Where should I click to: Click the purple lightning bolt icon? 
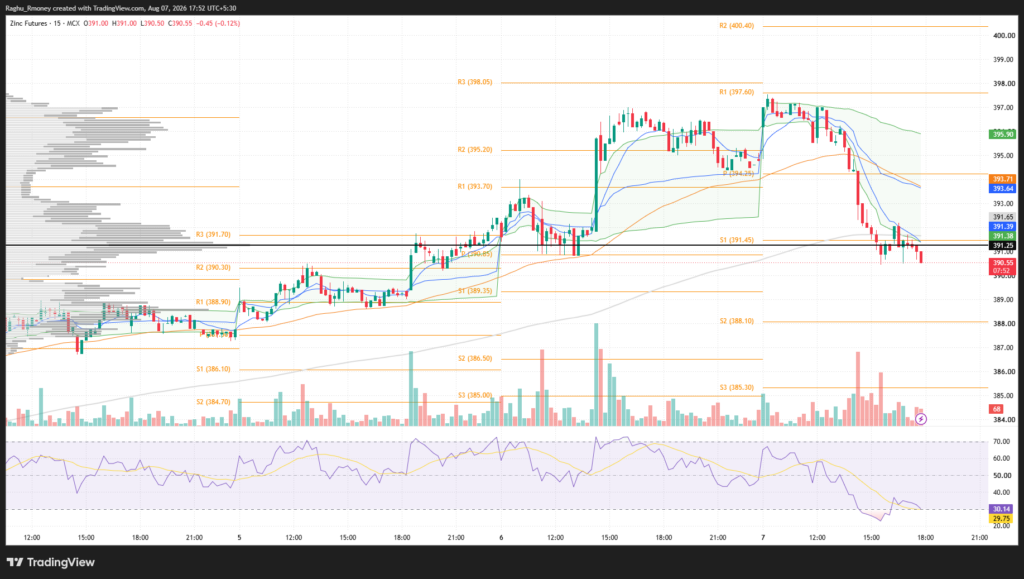click(x=921, y=419)
